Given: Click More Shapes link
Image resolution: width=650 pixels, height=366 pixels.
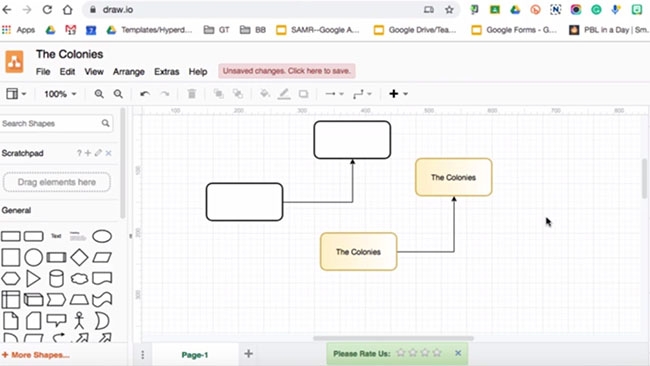Looking at the screenshot, I should pyautogui.click(x=36, y=355).
